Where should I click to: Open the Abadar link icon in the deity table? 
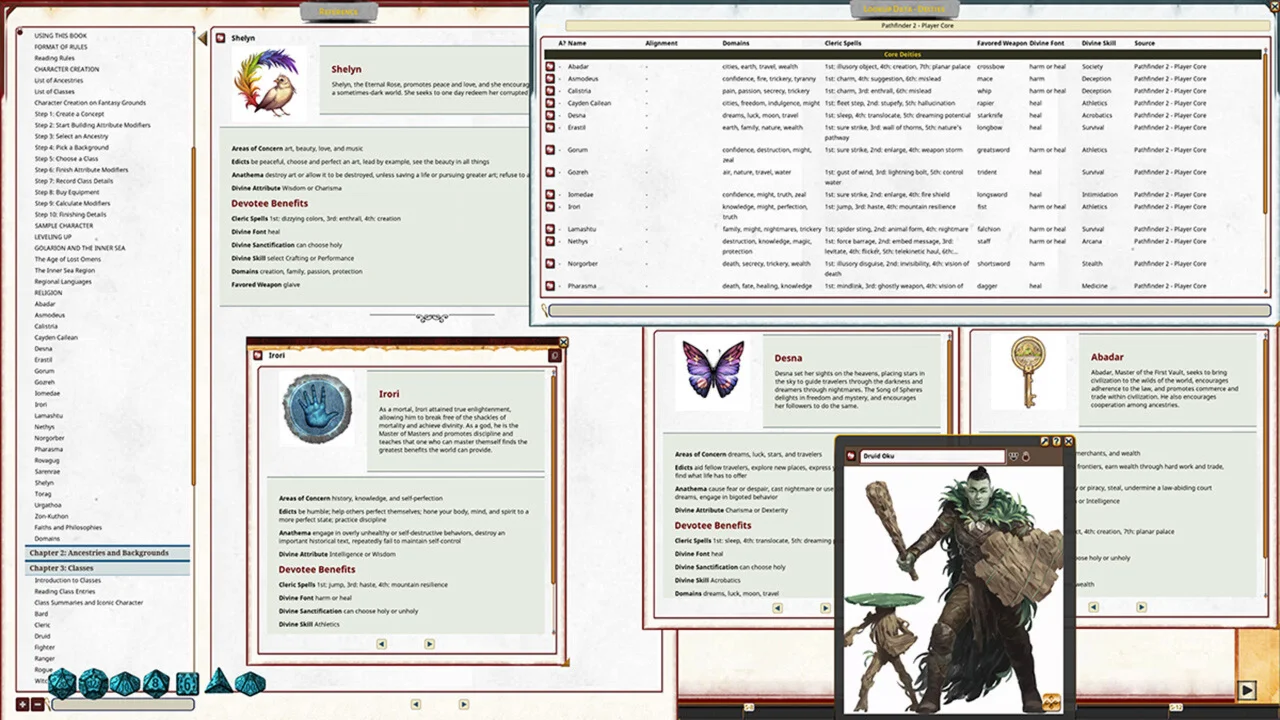(550, 67)
